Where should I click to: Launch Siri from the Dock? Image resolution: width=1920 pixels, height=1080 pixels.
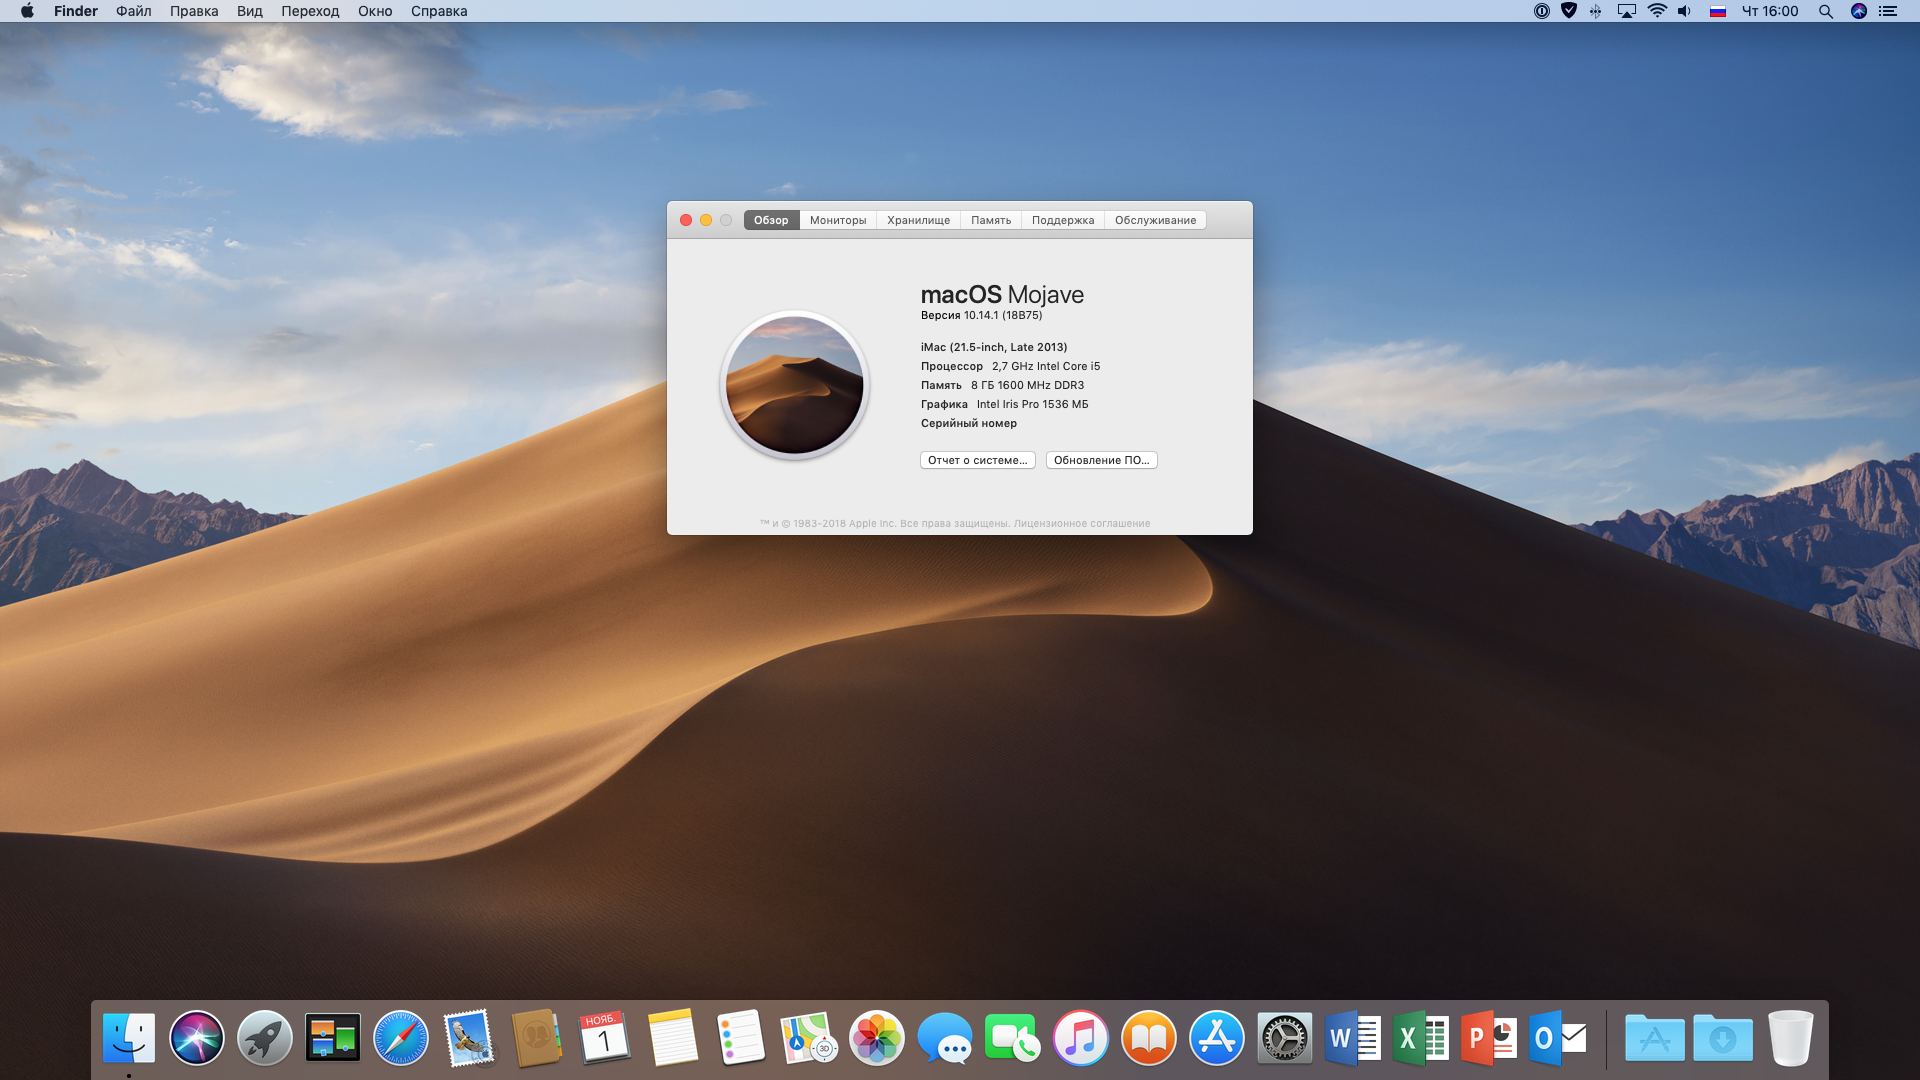pyautogui.click(x=197, y=1038)
